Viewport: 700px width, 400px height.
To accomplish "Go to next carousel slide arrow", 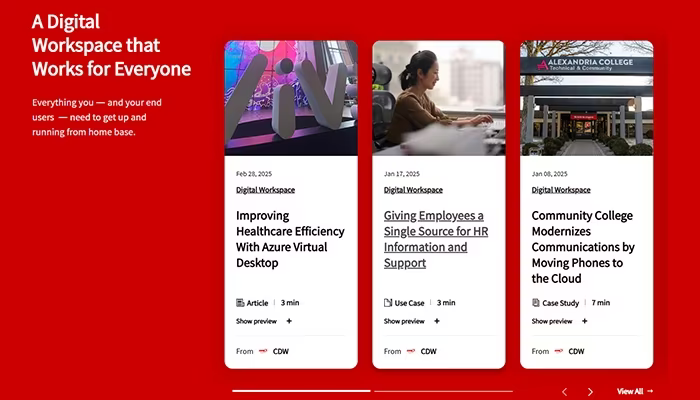I will [590, 392].
